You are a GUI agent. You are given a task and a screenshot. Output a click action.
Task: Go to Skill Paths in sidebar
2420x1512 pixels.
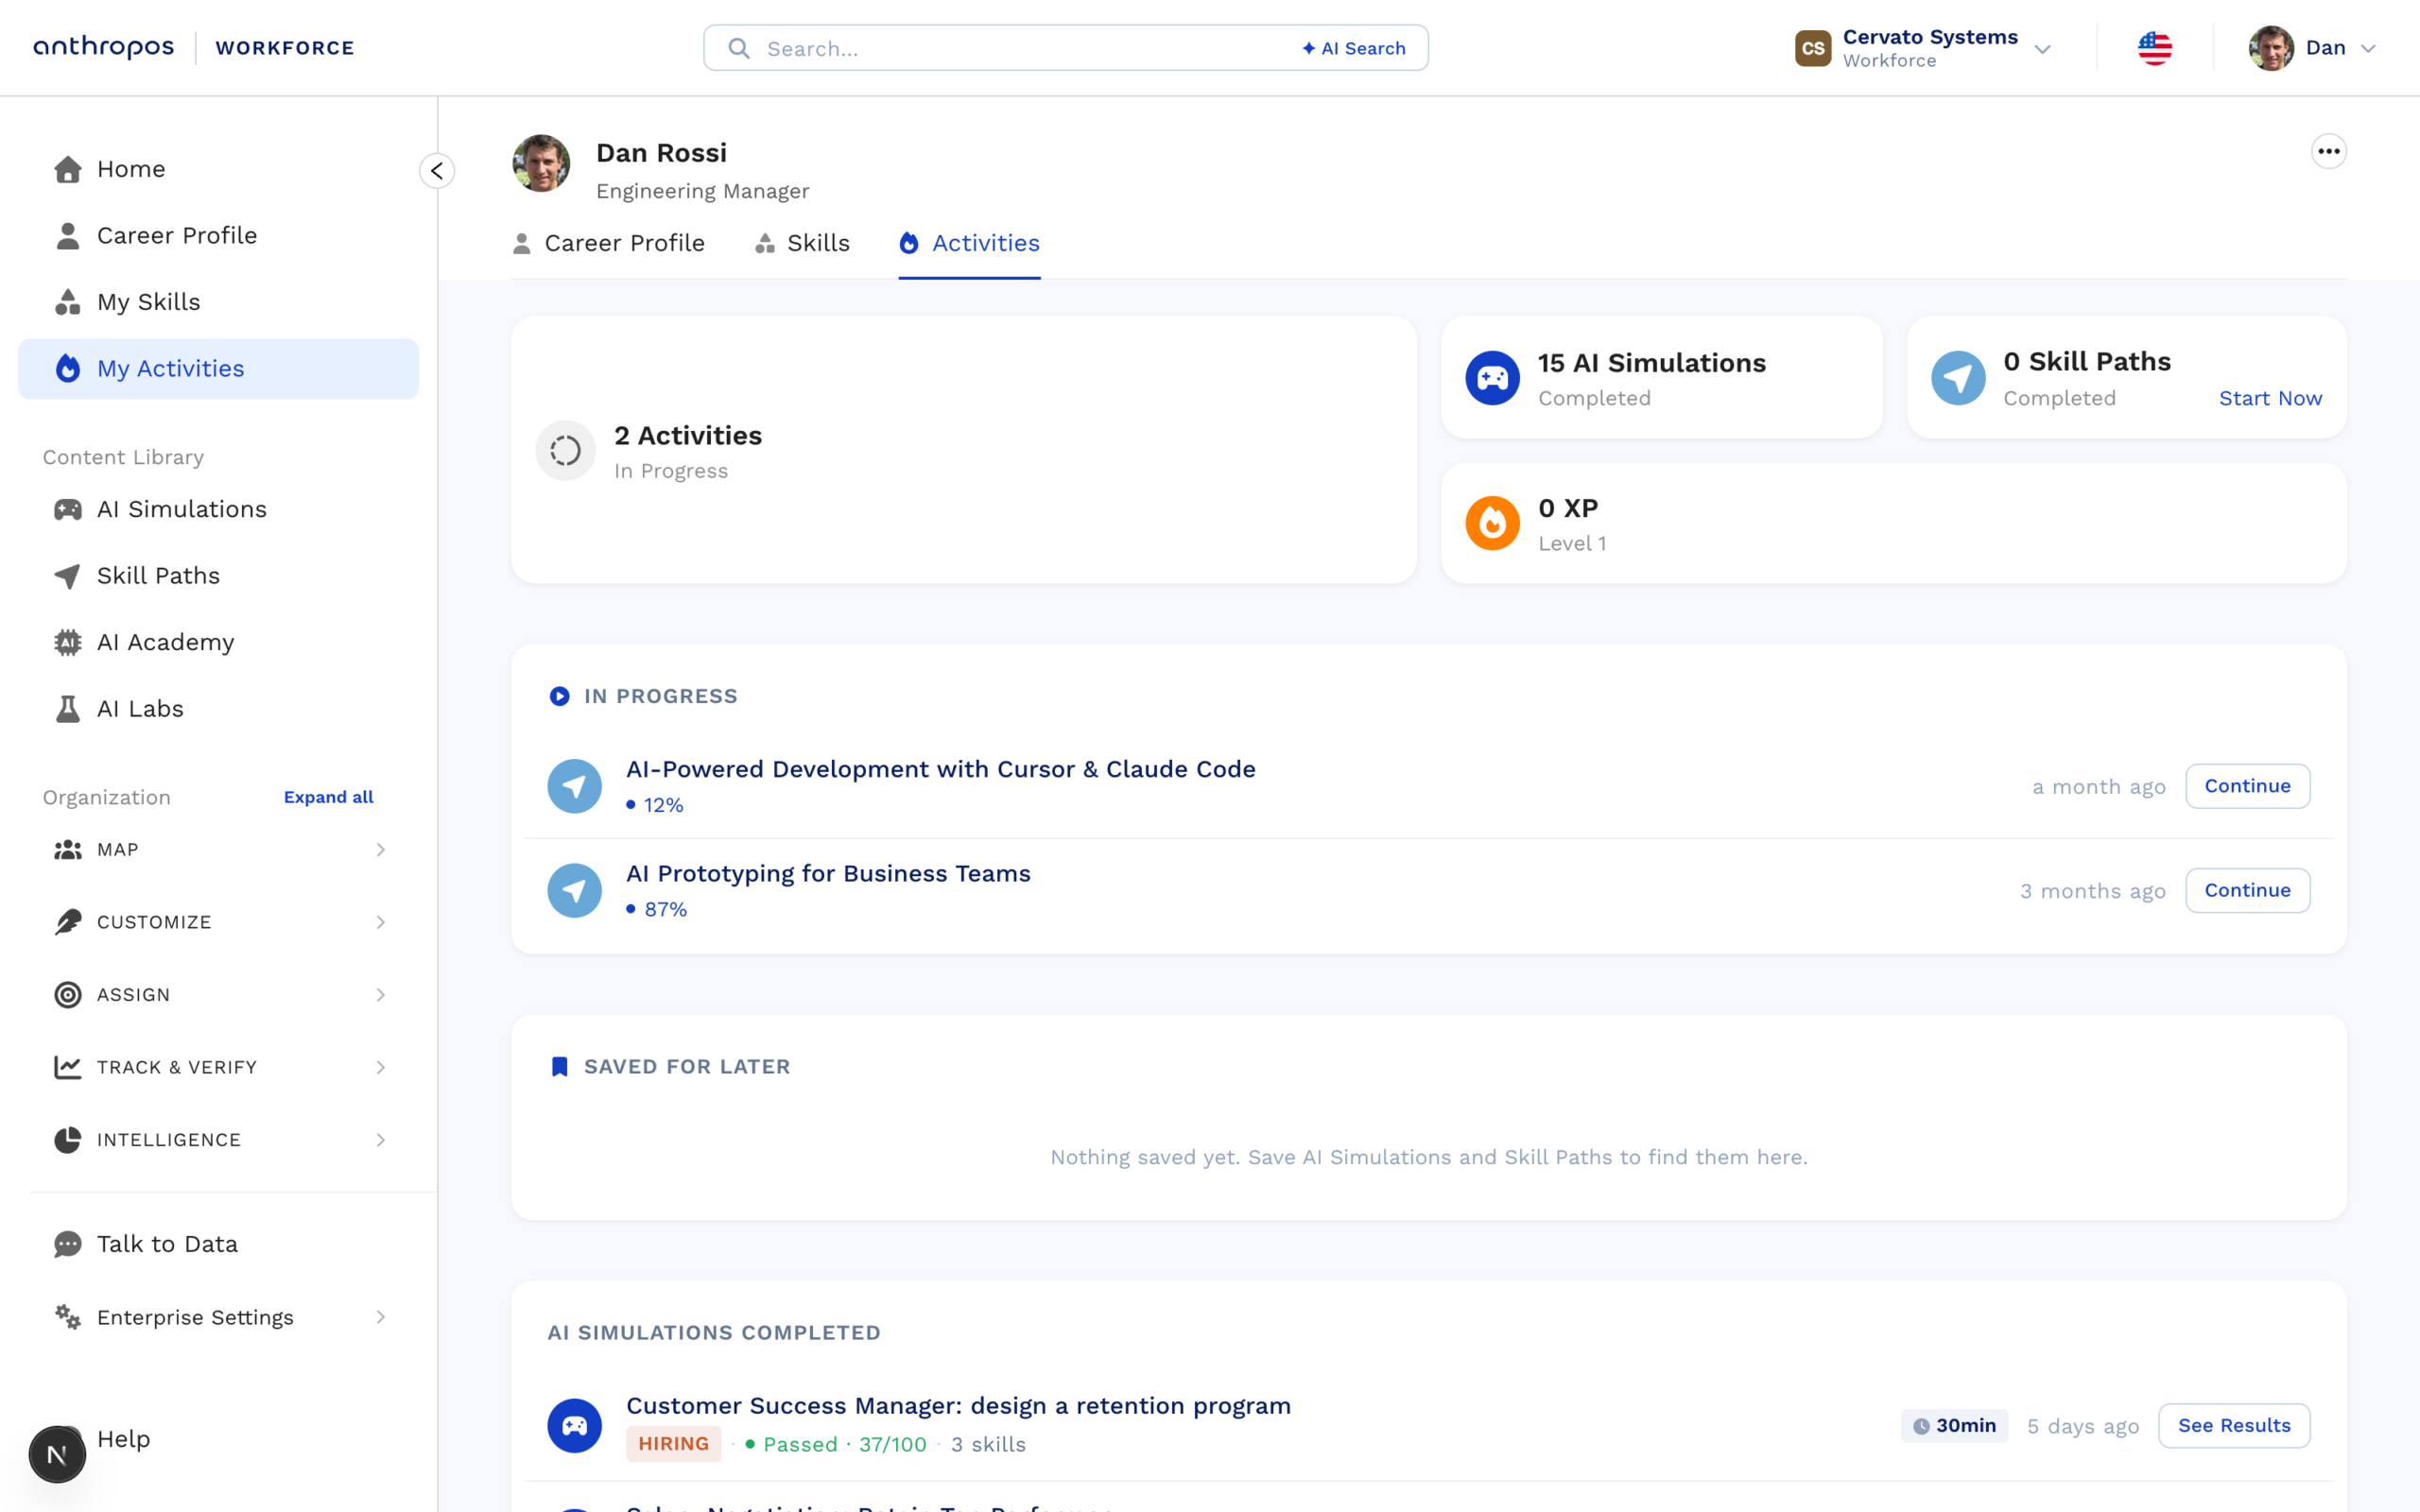(218, 576)
